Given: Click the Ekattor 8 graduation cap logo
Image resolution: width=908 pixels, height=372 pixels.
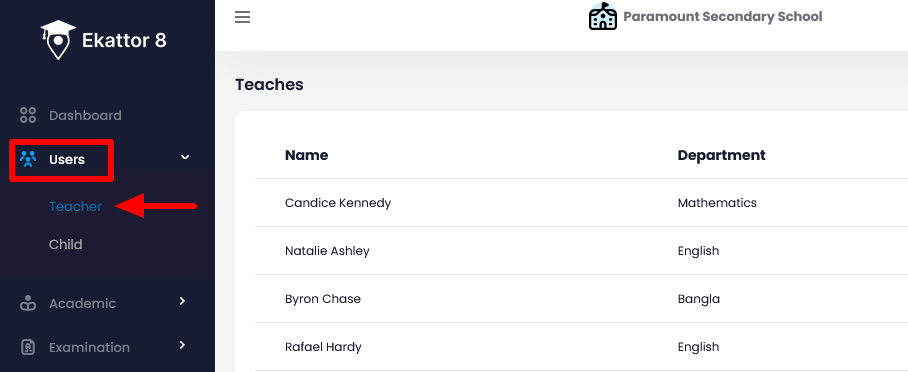Looking at the screenshot, I should point(58,40).
